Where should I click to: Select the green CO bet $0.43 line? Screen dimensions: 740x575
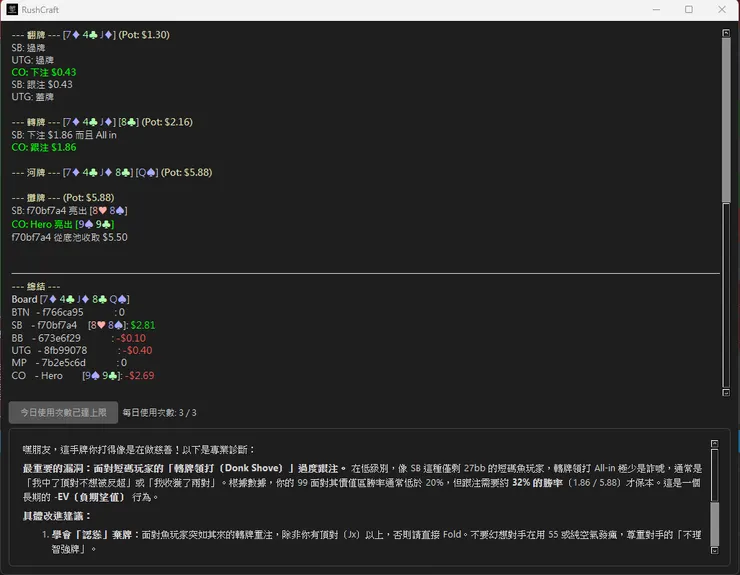pyautogui.click(x=44, y=72)
